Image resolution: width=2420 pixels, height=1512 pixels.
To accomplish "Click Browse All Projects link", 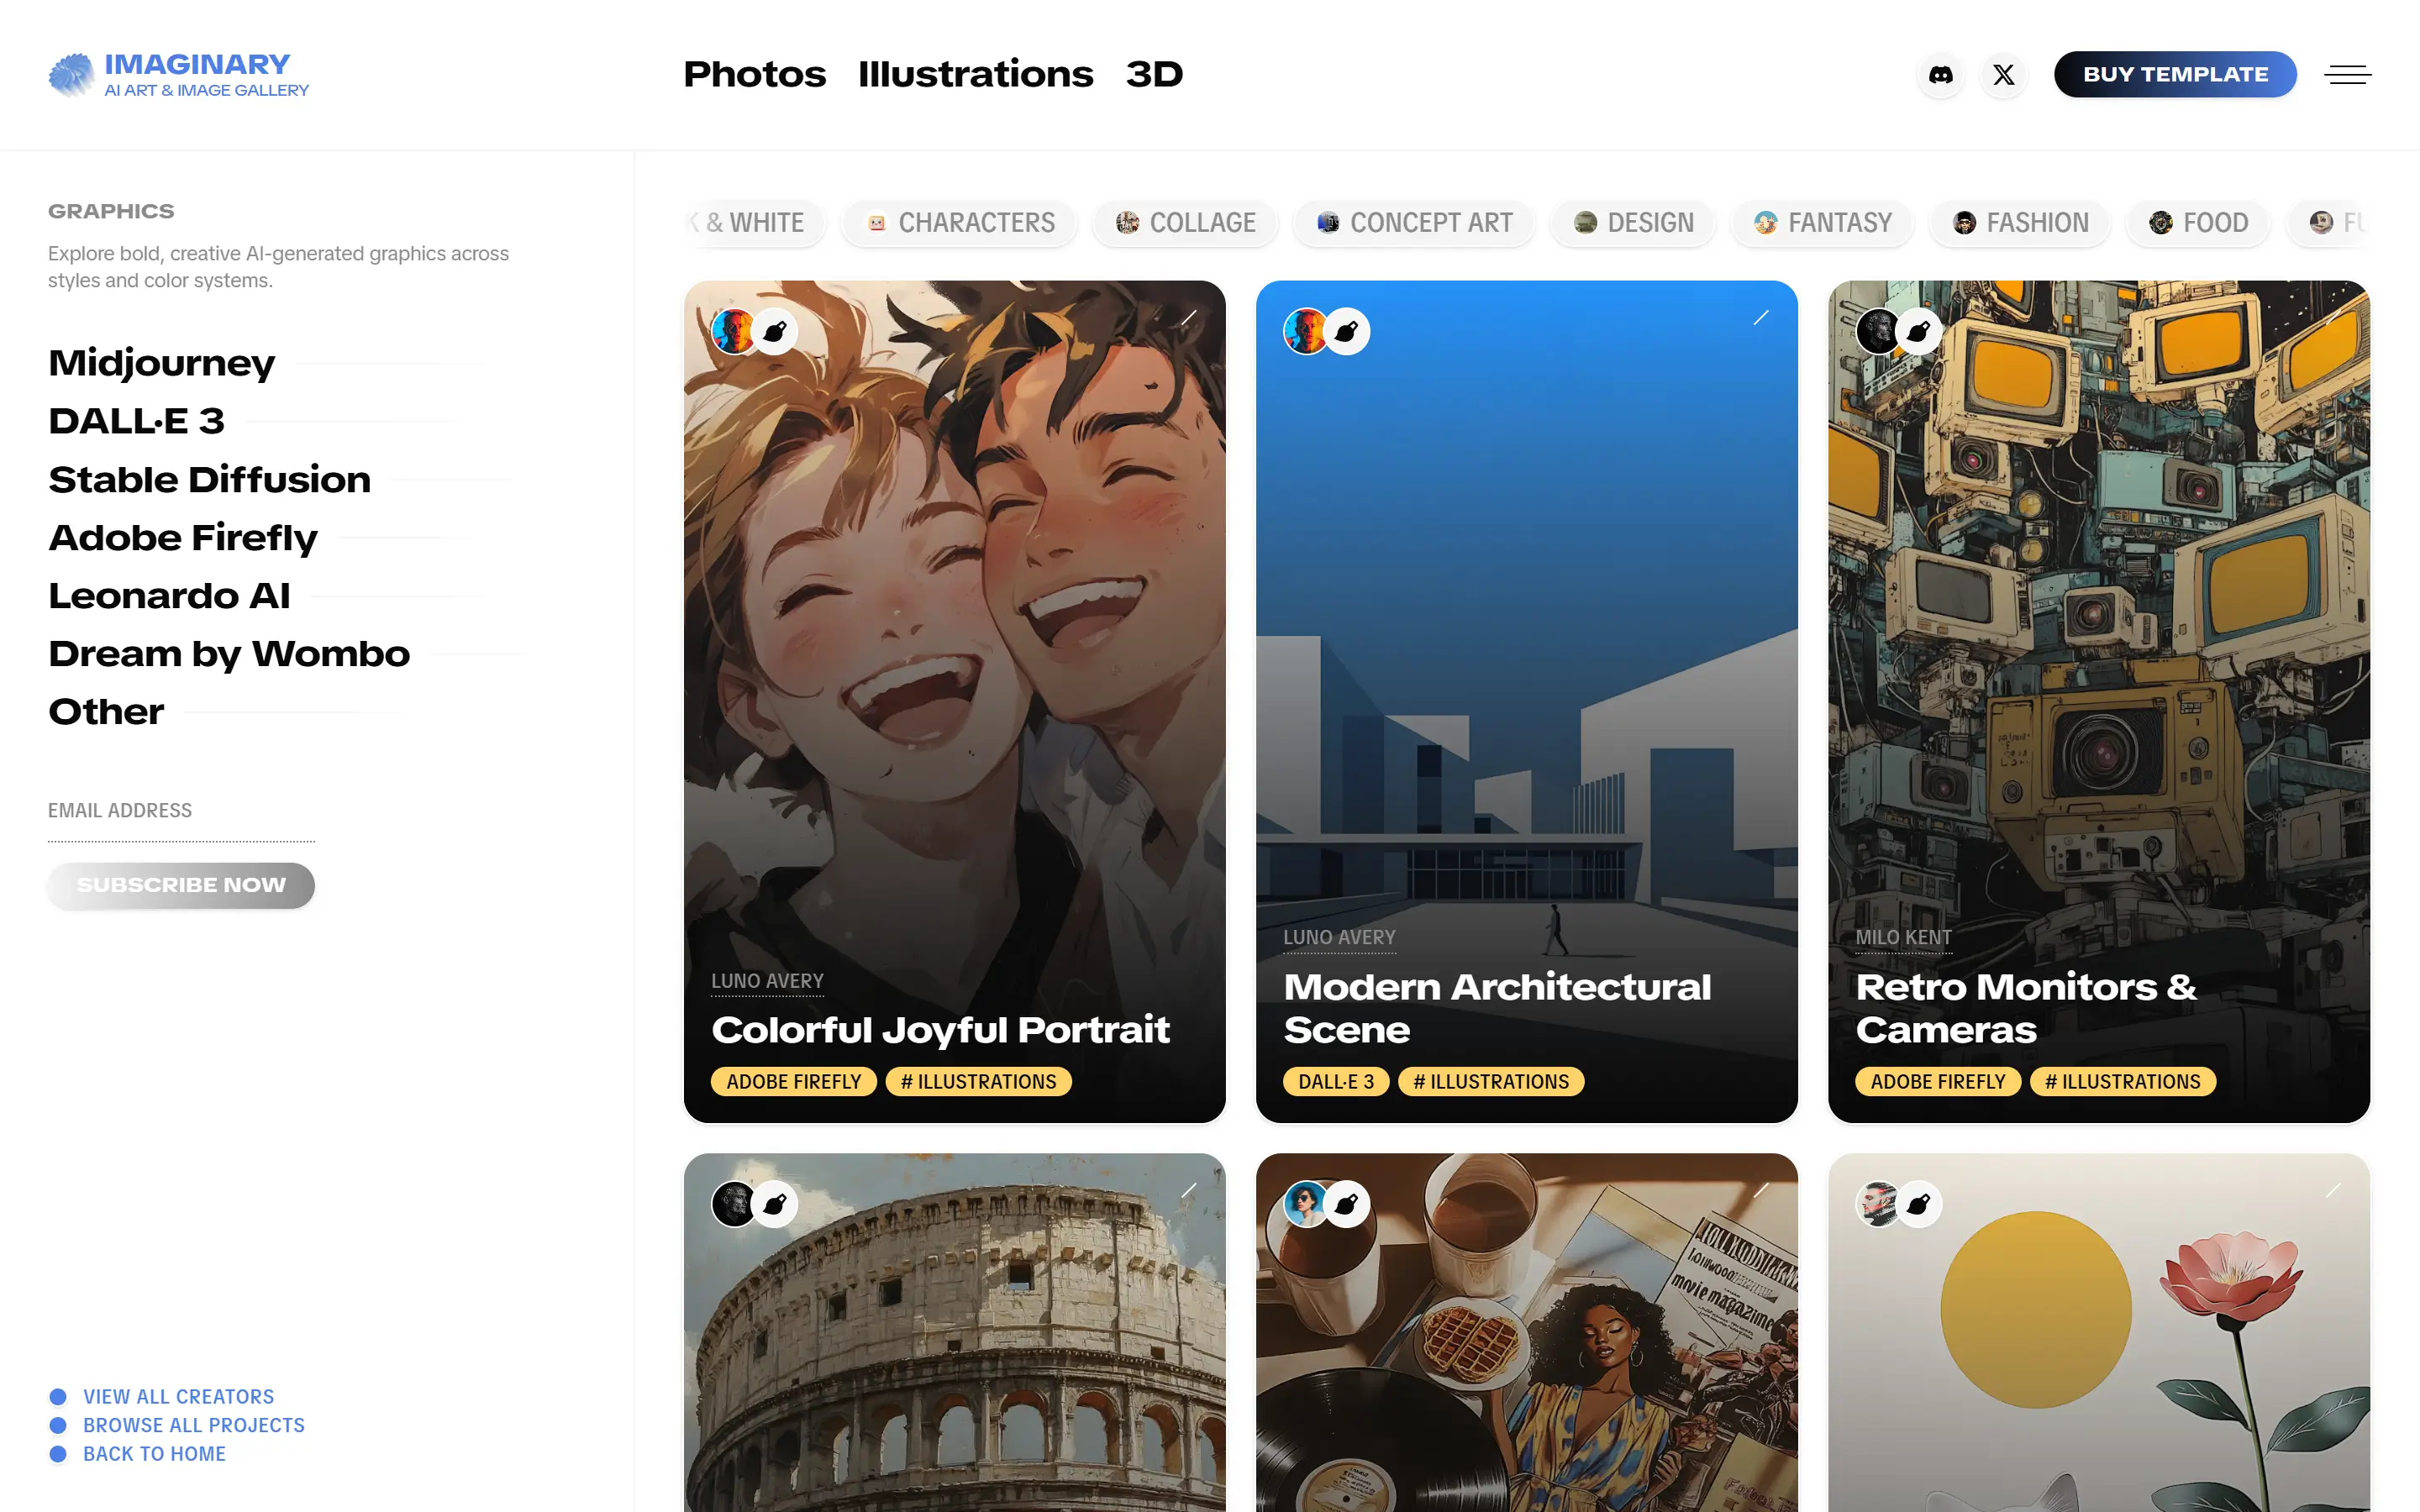I will tap(193, 1425).
